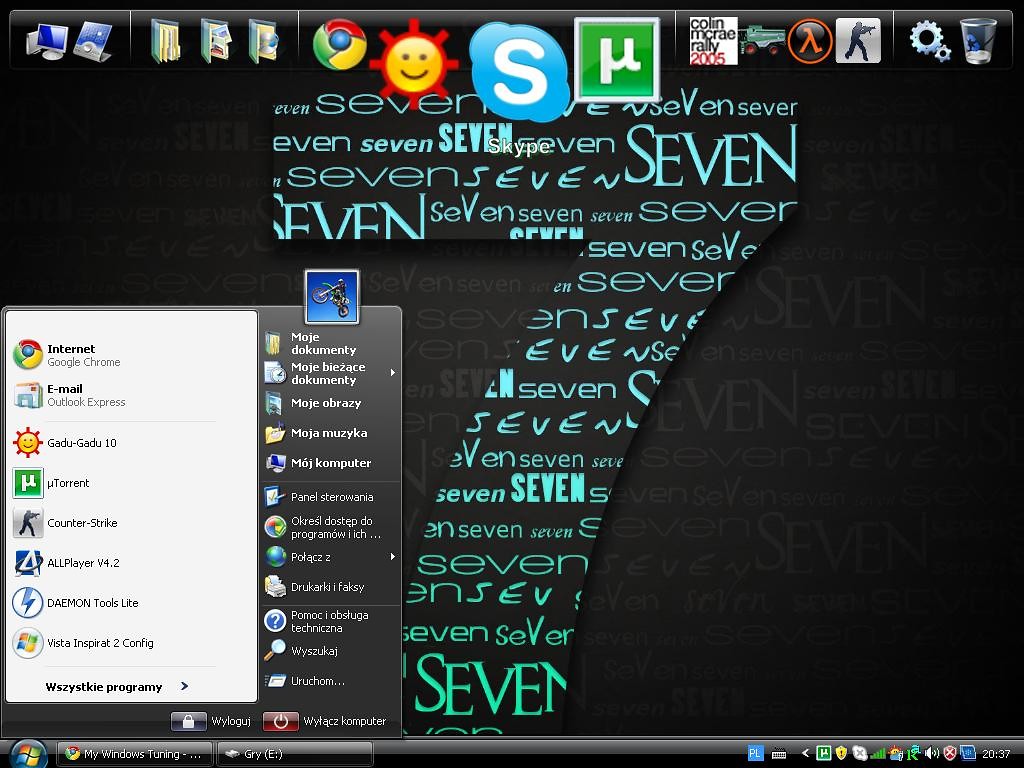
Task: Open Moje dokumenty in the Start menu
Action: (330, 343)
